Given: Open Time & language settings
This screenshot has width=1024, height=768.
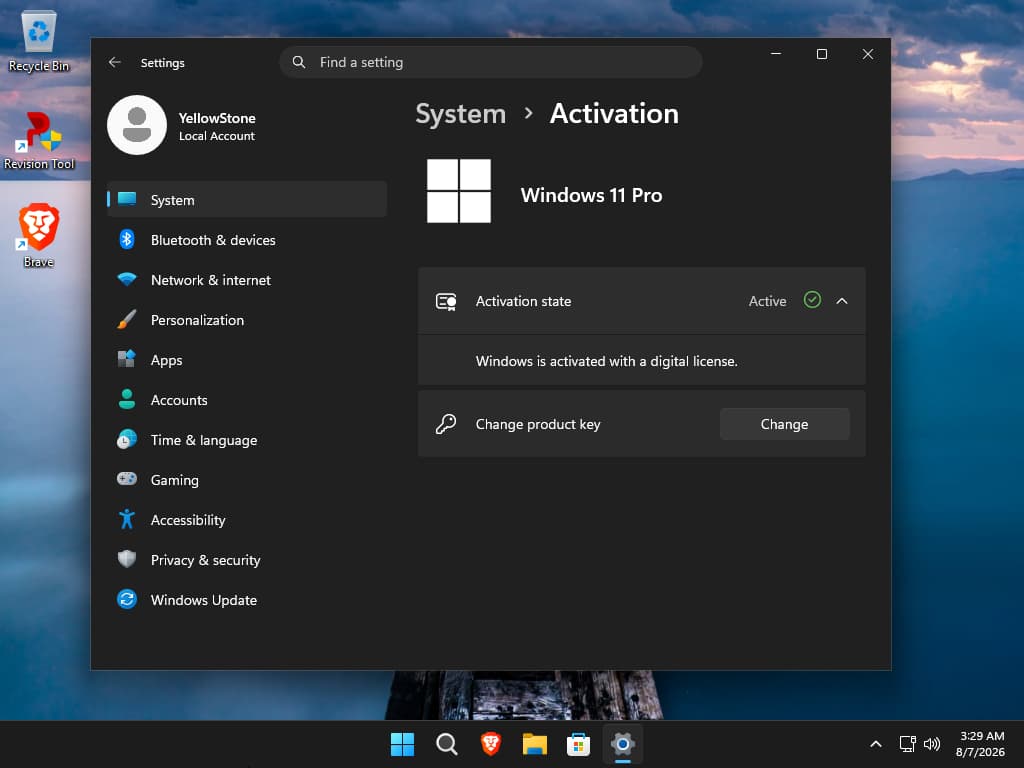Looking at the screenshot, I should [247, 440].
